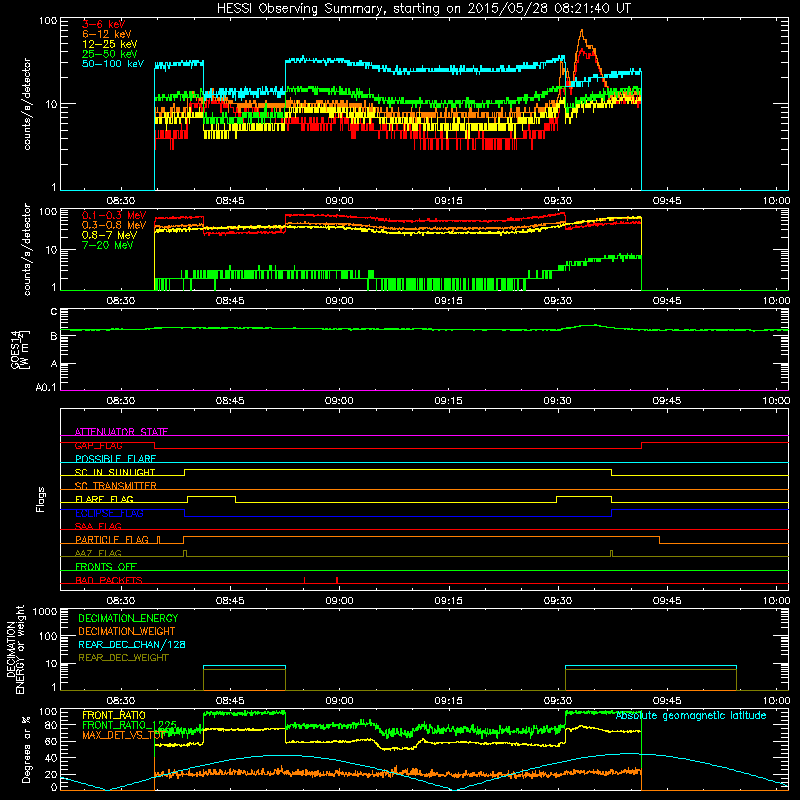Screen dimensions: 800x800
Task: Click first bad packets spike before 09:00
Action: pos(304,580)
